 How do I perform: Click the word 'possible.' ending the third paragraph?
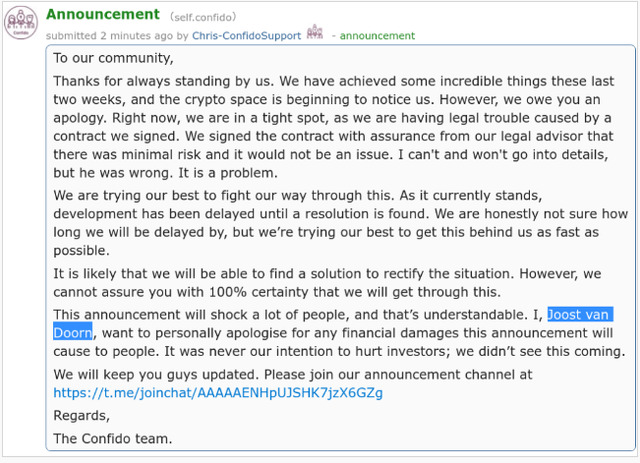point(81,250)
